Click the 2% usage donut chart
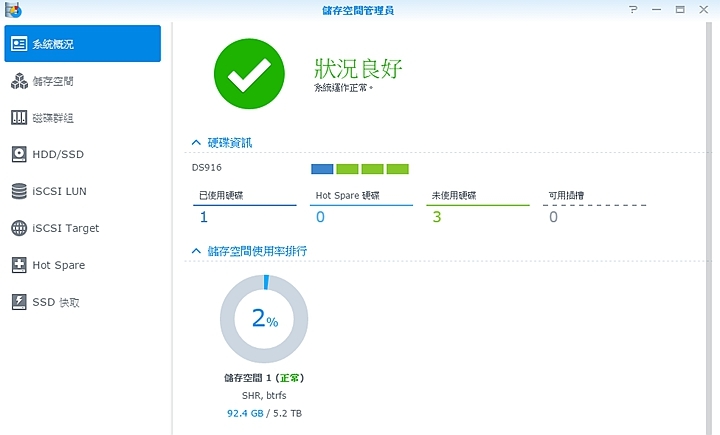Viewport: 720px width, 435px height. [x=264, y=319]
